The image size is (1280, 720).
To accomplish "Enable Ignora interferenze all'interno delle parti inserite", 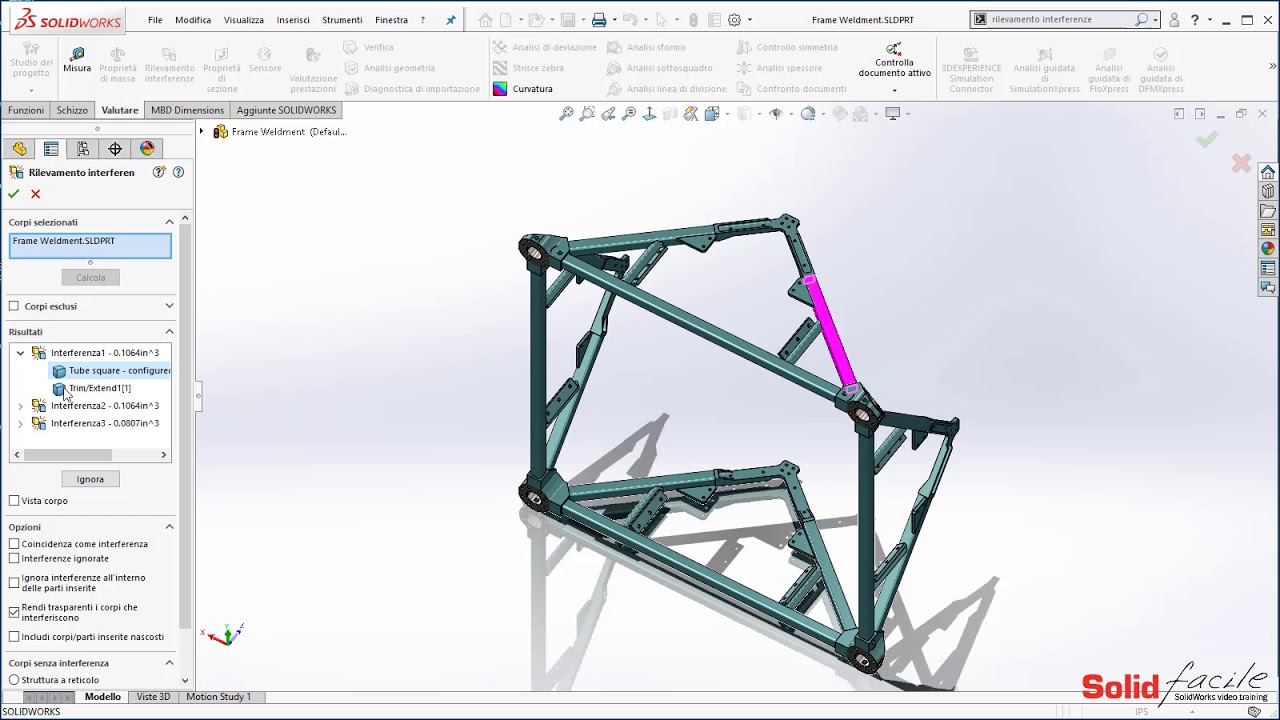I will 14,583.
